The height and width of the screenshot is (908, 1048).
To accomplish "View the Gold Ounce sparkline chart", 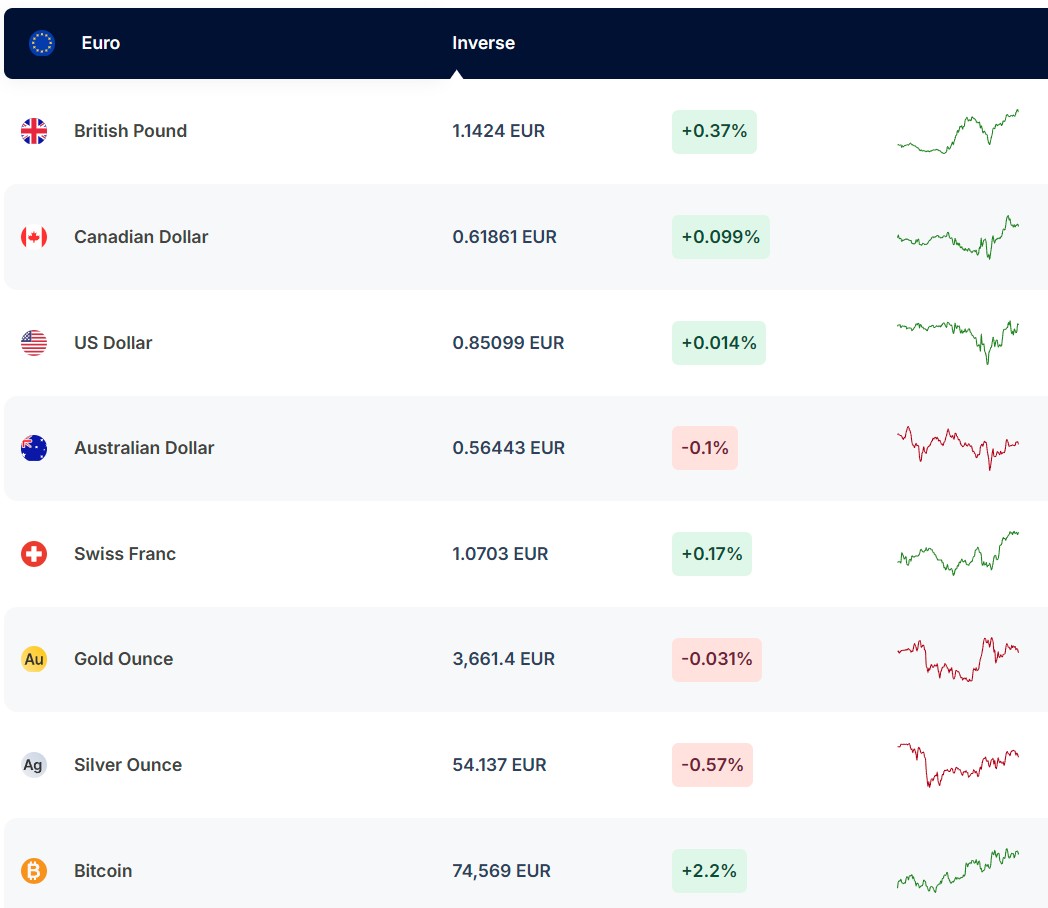I will (957, 659).
